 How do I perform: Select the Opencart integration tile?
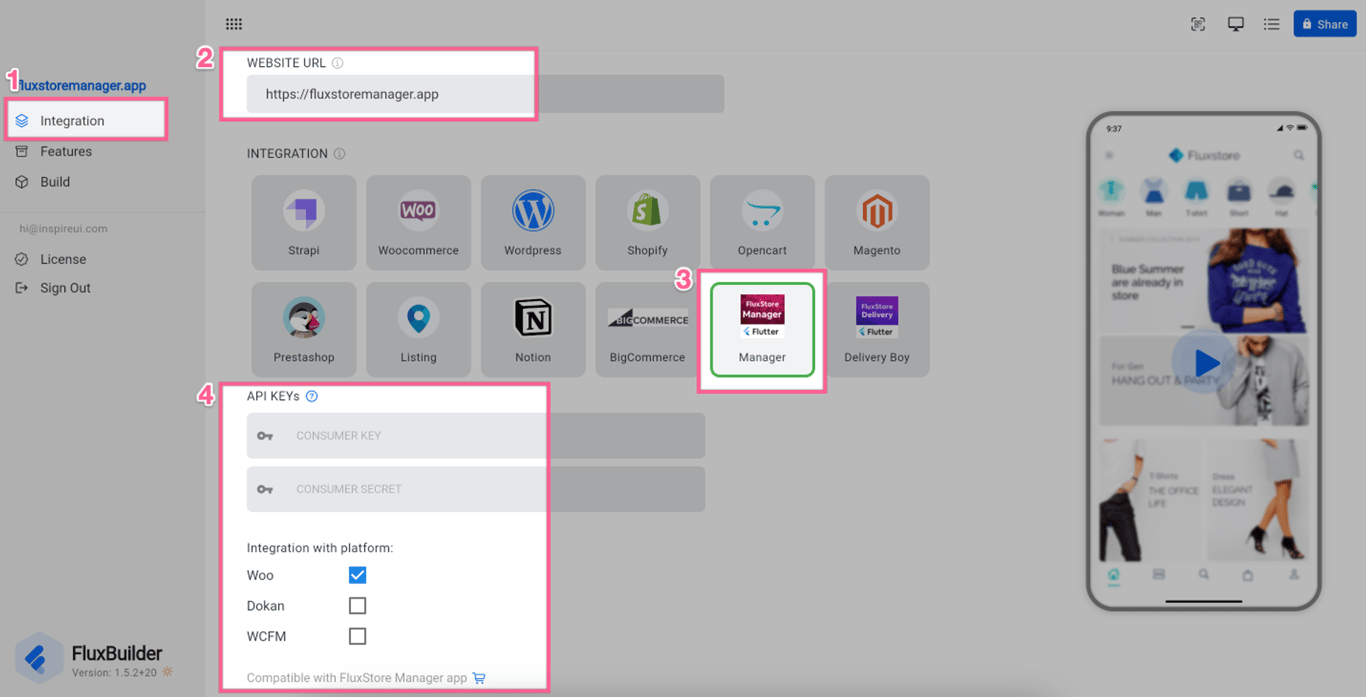point(762,223)
